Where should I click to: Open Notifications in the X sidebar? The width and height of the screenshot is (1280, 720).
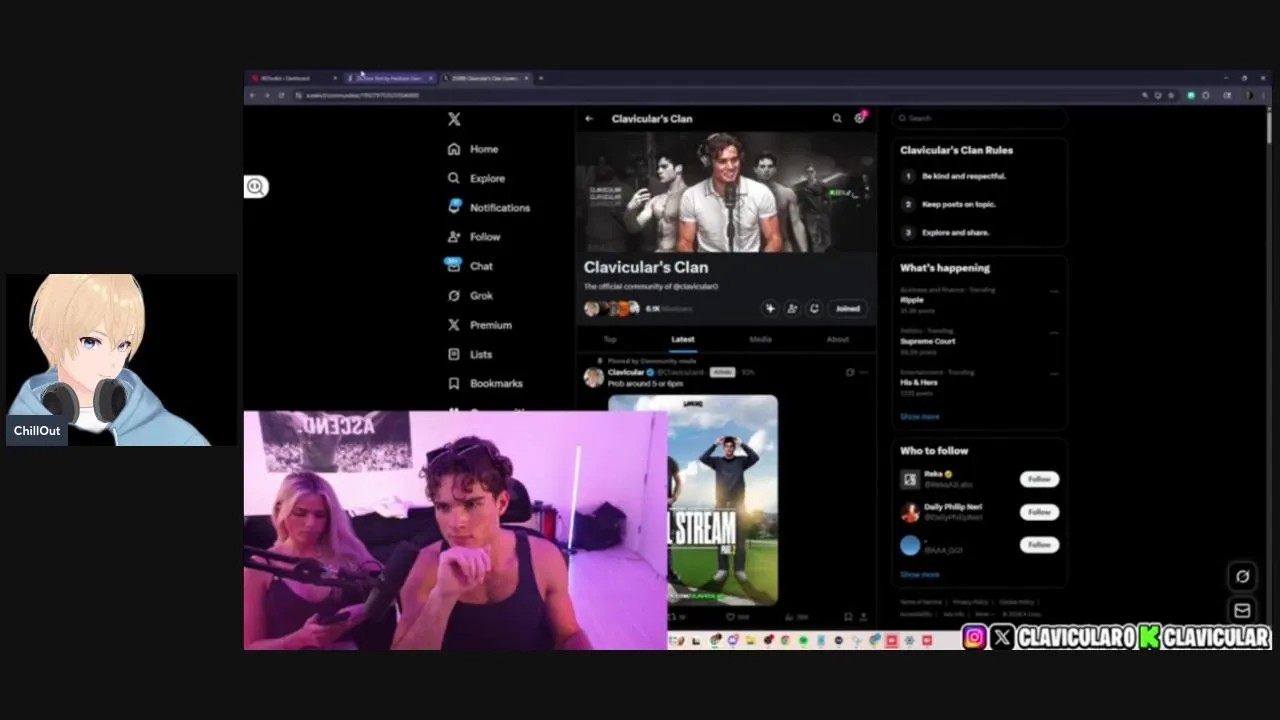(488, 207)
